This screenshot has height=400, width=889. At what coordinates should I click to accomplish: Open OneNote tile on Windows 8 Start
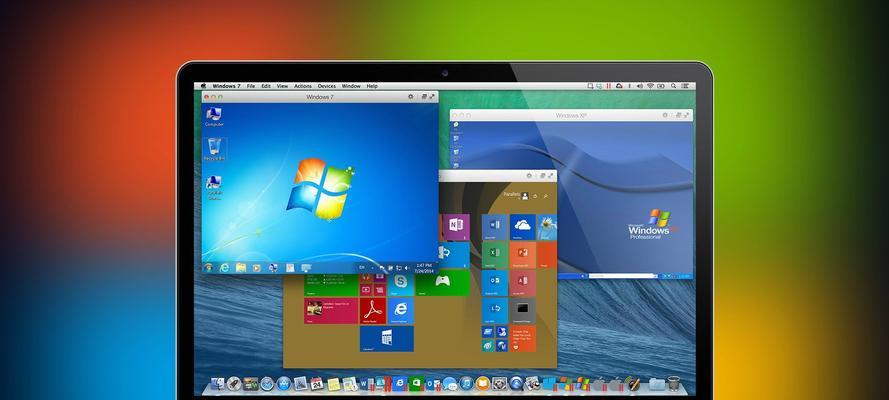pos(456,227)
